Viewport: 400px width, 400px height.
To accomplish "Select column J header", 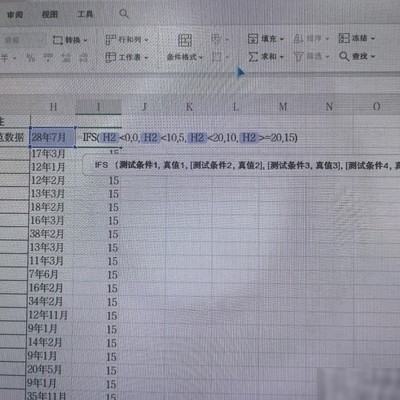I will 144,107.
